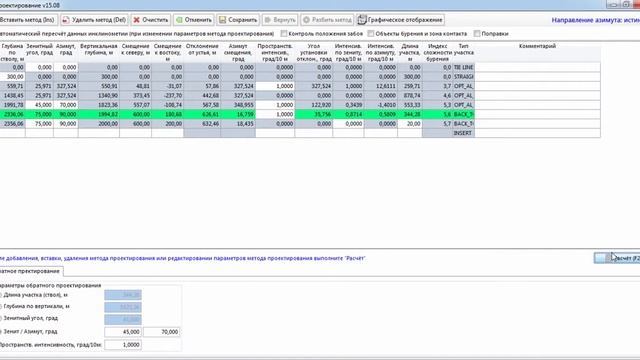Screen dimensions: 640x360
Task: Select highlighted depth cell 2336,06
Action: (13, 114)
